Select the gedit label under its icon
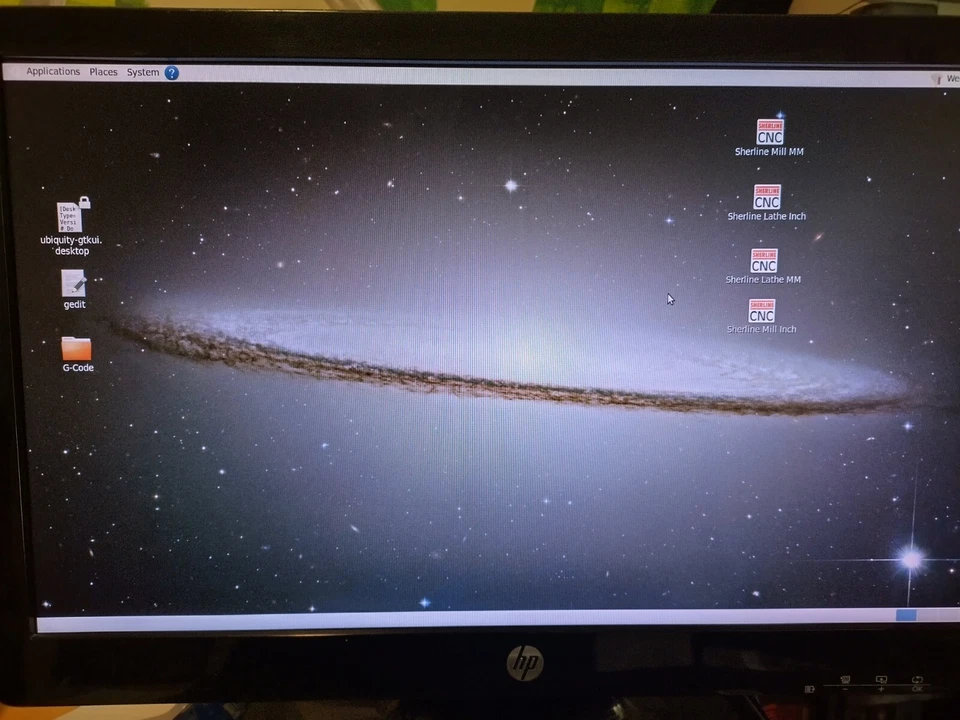This screenshot has width=960, height=720. 74,304
